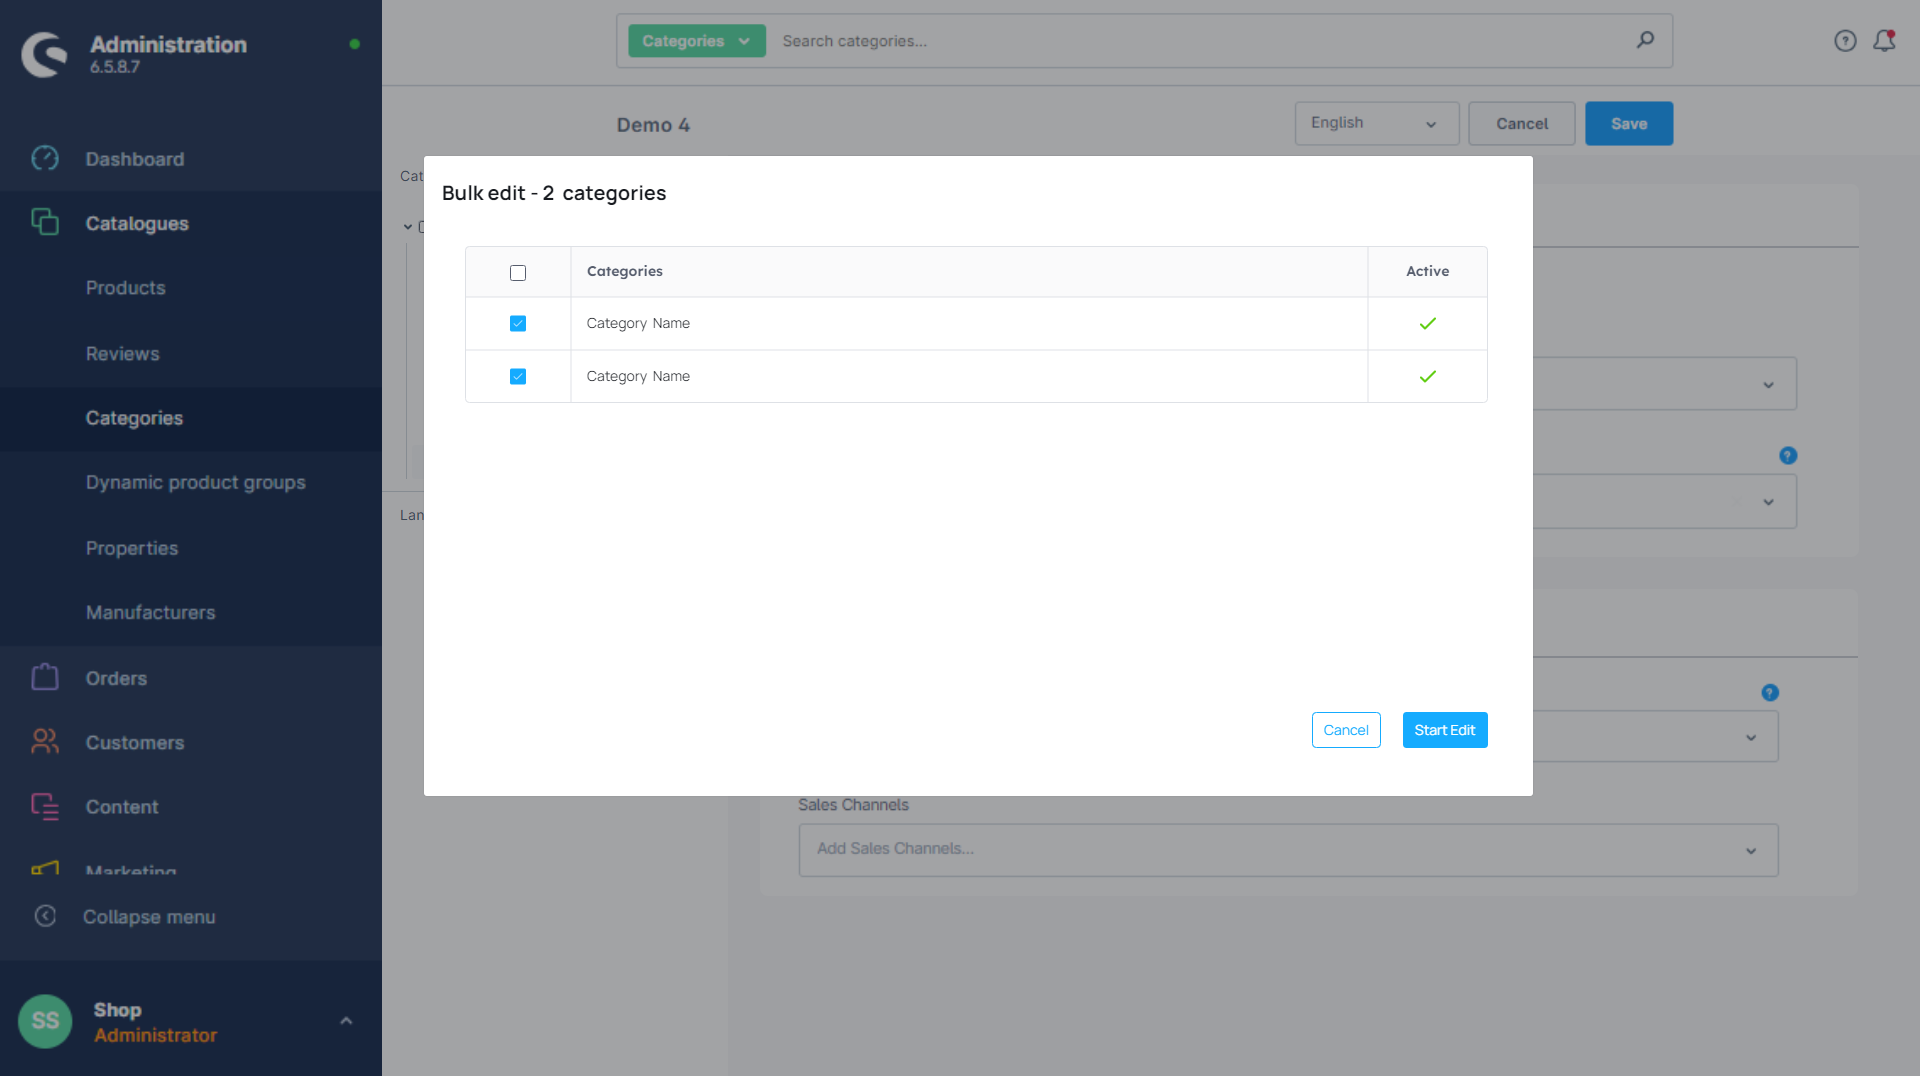
Task: Open the notifications bell icon
Action: tap(1884, 41)
